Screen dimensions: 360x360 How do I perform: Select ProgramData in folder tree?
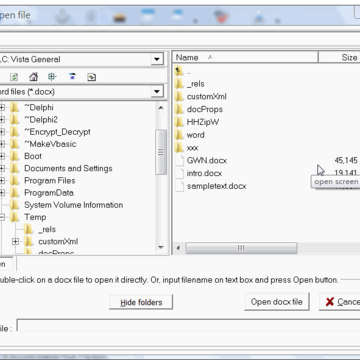[49, 193]
